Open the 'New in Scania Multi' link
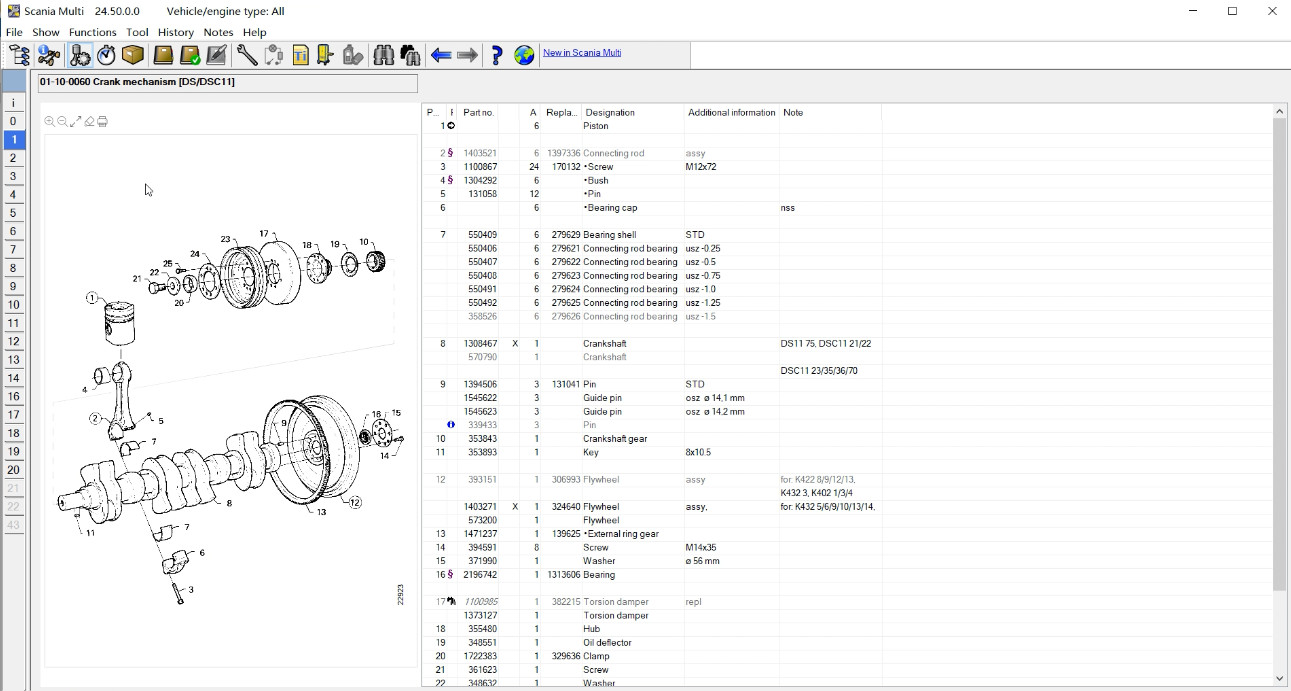Viewport: 1291px width, 691px height. click(x=582, y=52)
